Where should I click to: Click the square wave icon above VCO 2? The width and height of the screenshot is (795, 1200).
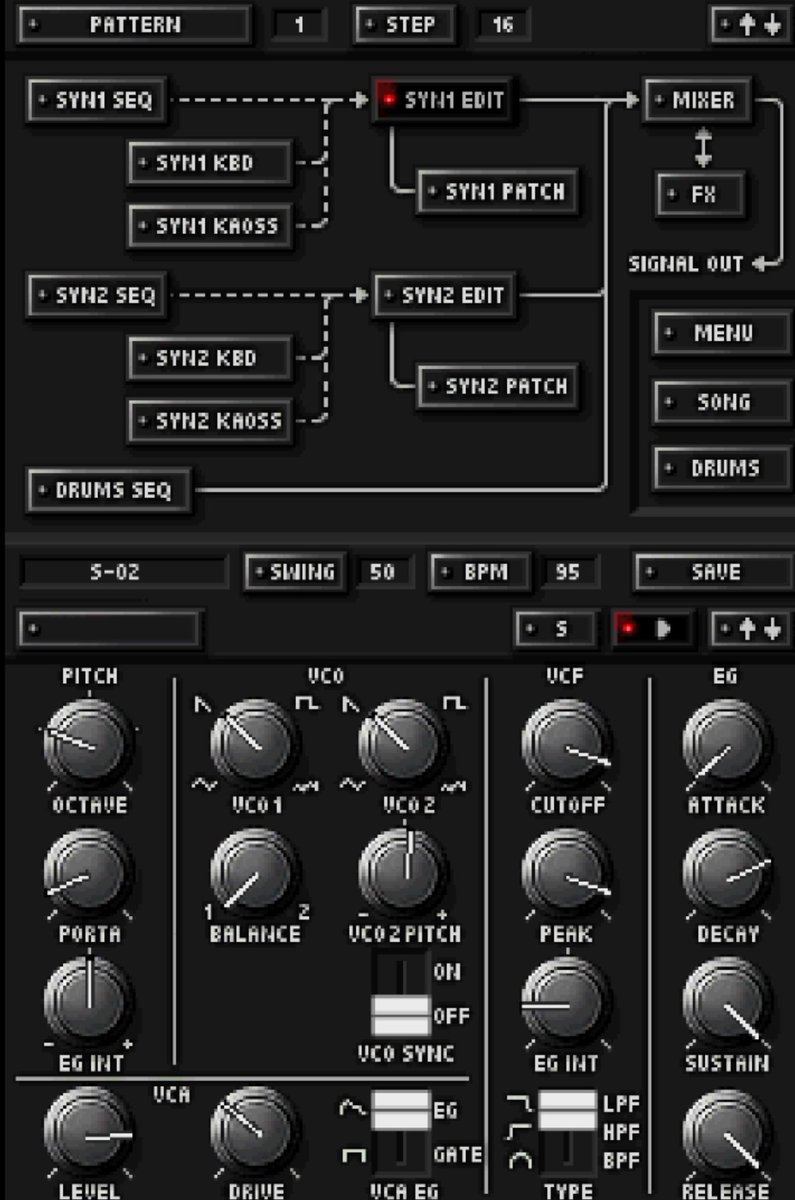click(455, 705)
